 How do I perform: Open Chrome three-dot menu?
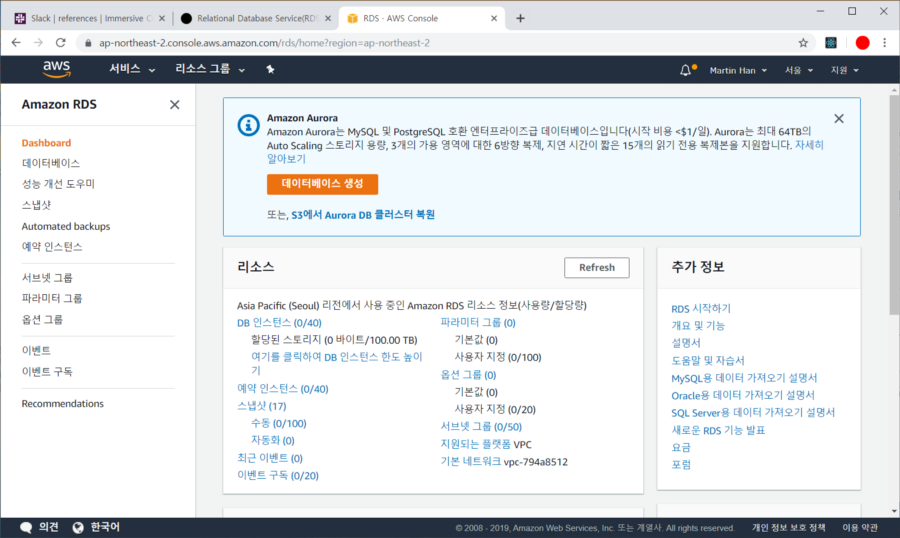[885, 42]
